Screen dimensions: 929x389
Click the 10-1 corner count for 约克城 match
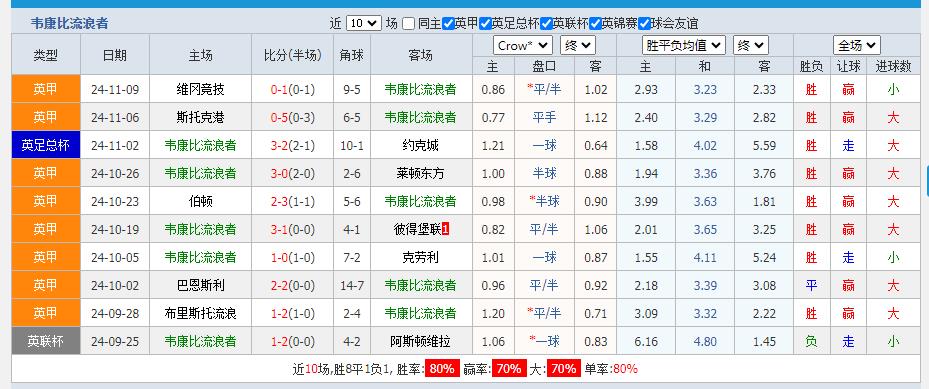click(x=352, y=146)
